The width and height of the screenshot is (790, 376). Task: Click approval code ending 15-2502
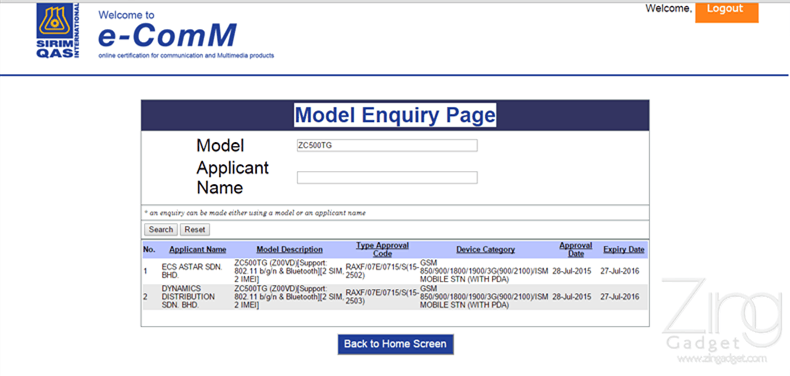point(382,271)
